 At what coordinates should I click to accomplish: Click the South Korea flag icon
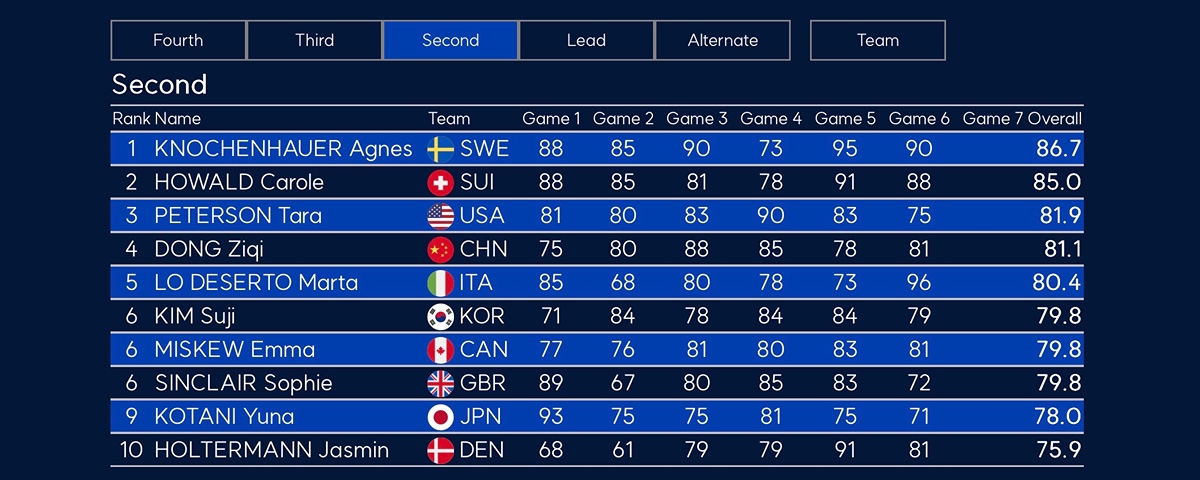[440, 316]
